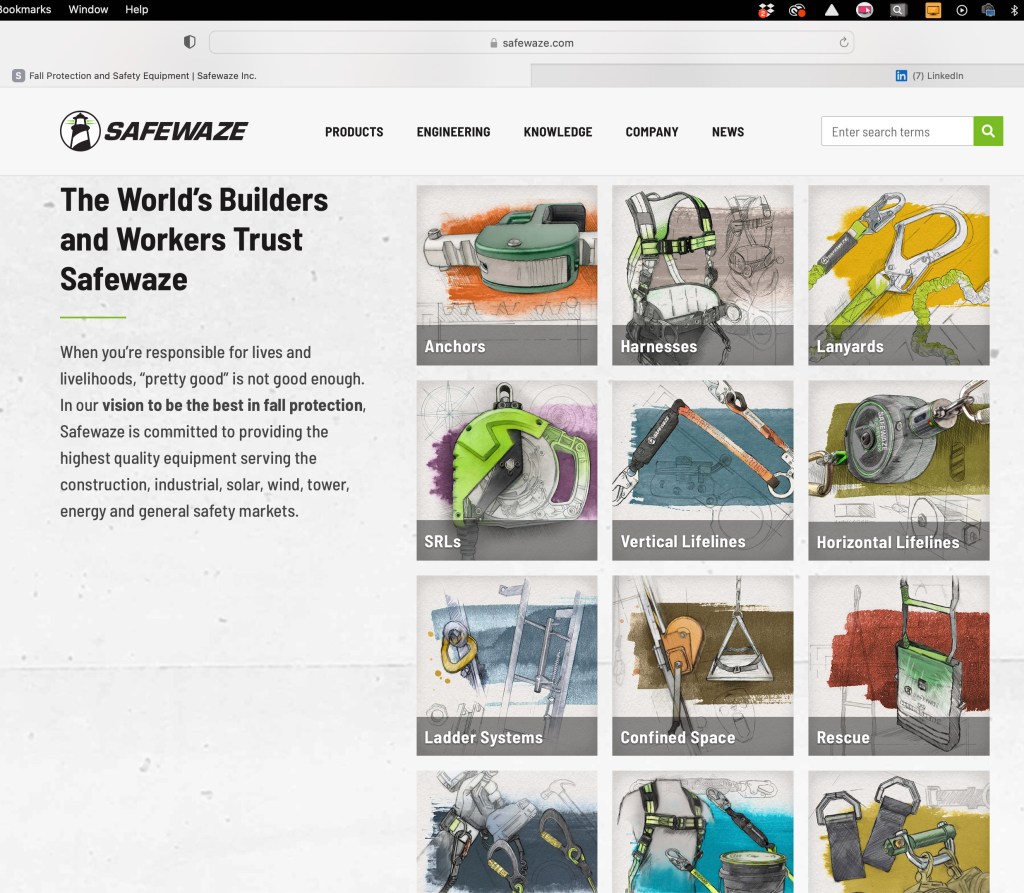Viewport: 1024px width, 893px height.
Task: Open the Confined Space category tile
Action: [702, 665]
